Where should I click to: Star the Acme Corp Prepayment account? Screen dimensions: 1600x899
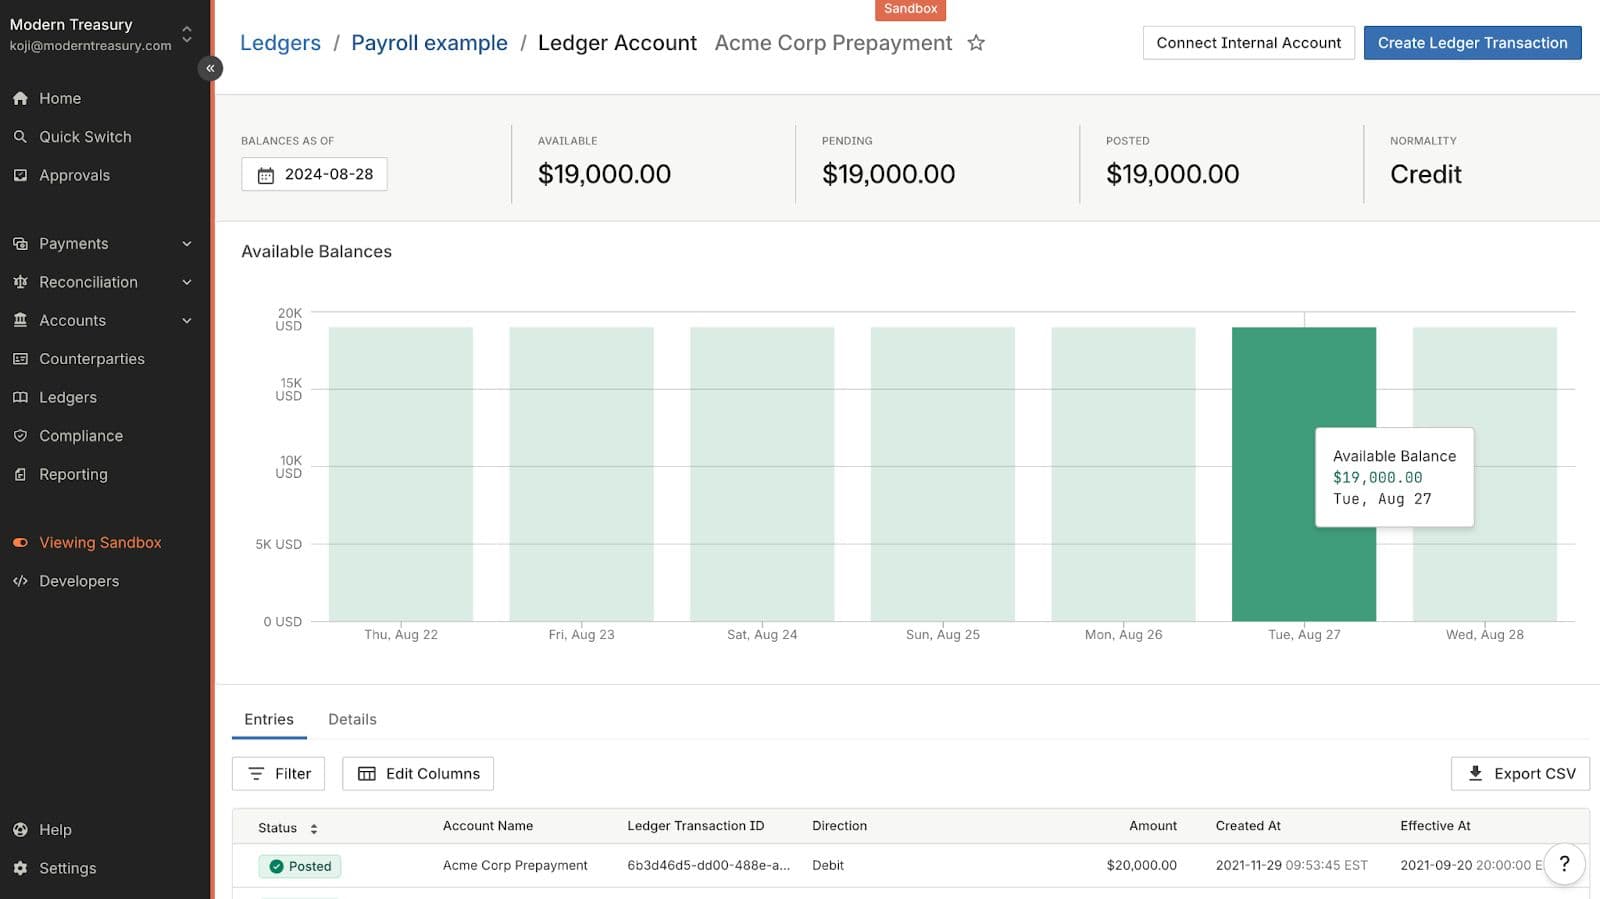coord(976,43)
